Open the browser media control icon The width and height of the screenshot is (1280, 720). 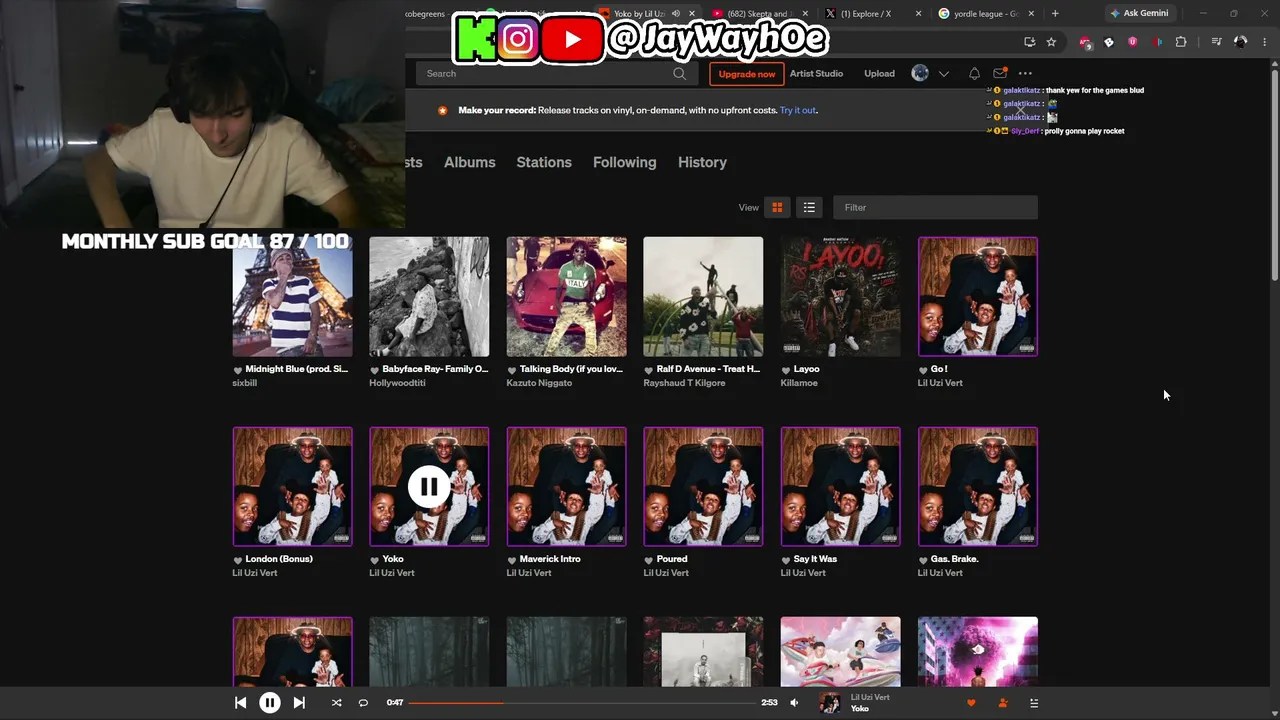[x=1216, y=42]
